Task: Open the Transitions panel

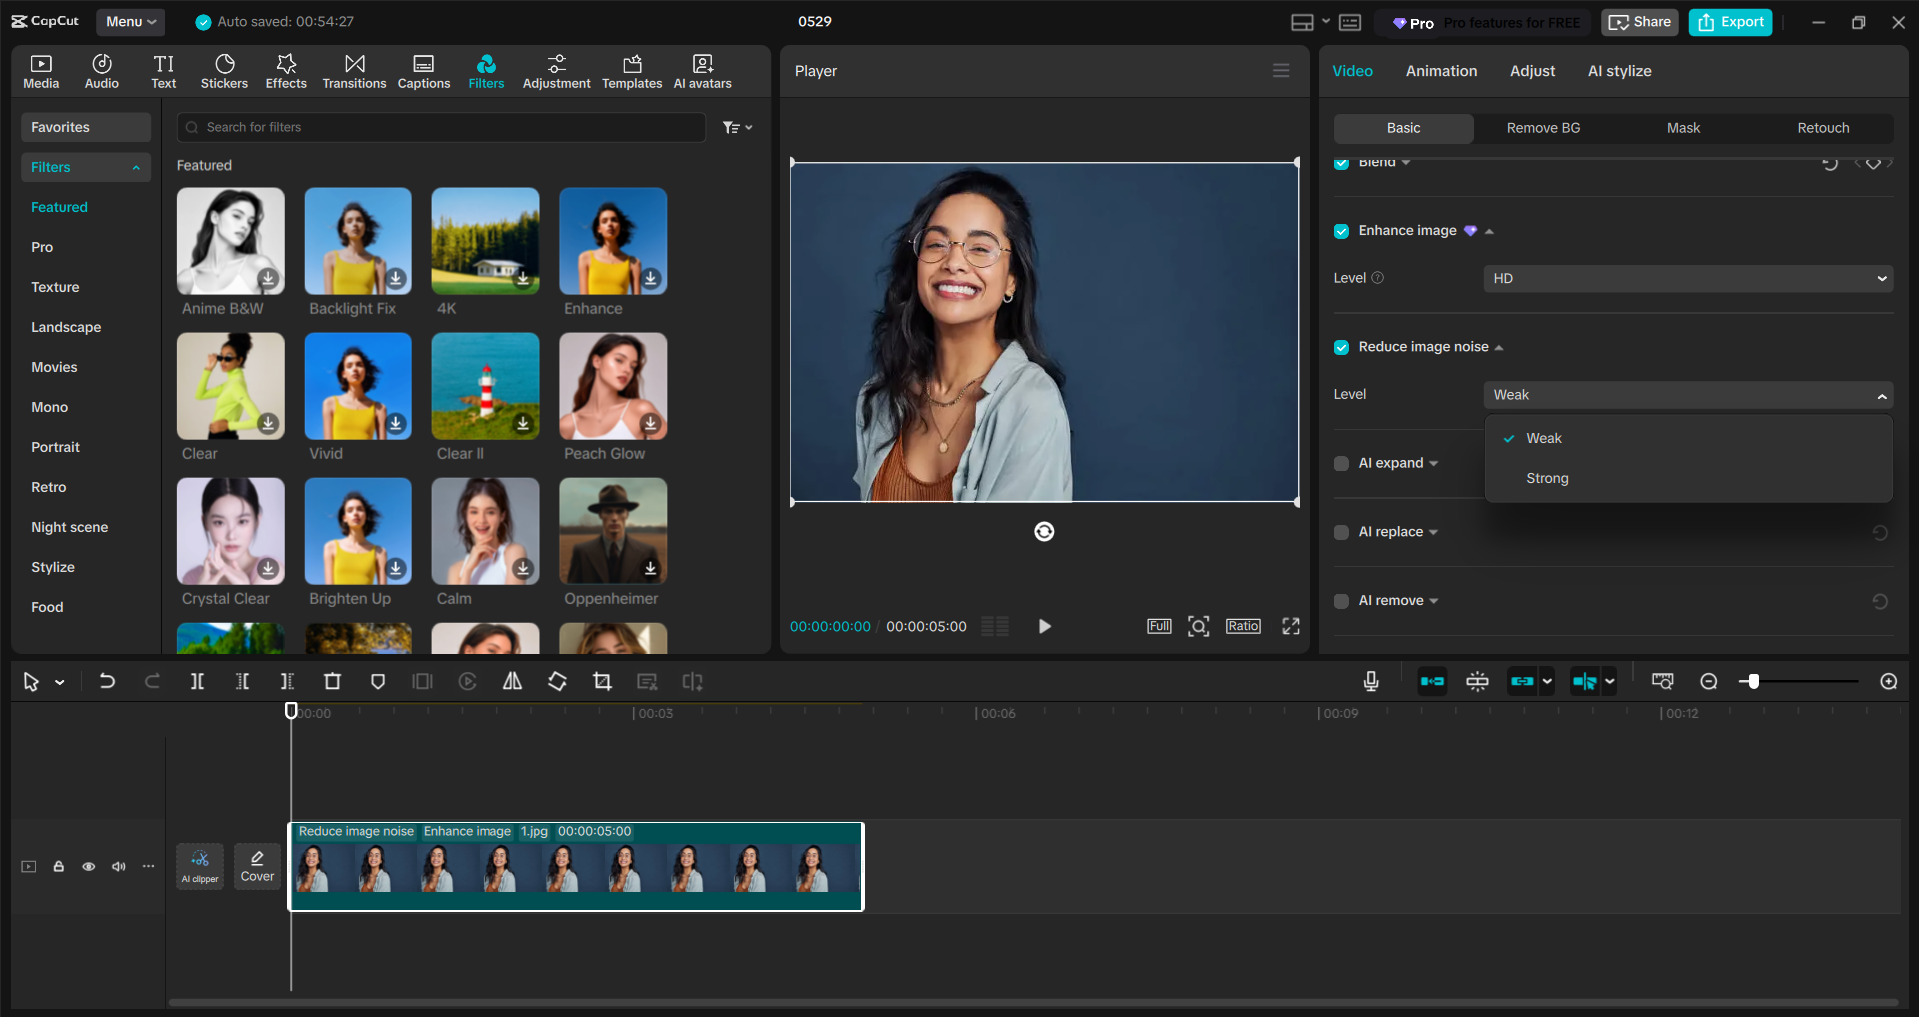Action: [354, 70]
